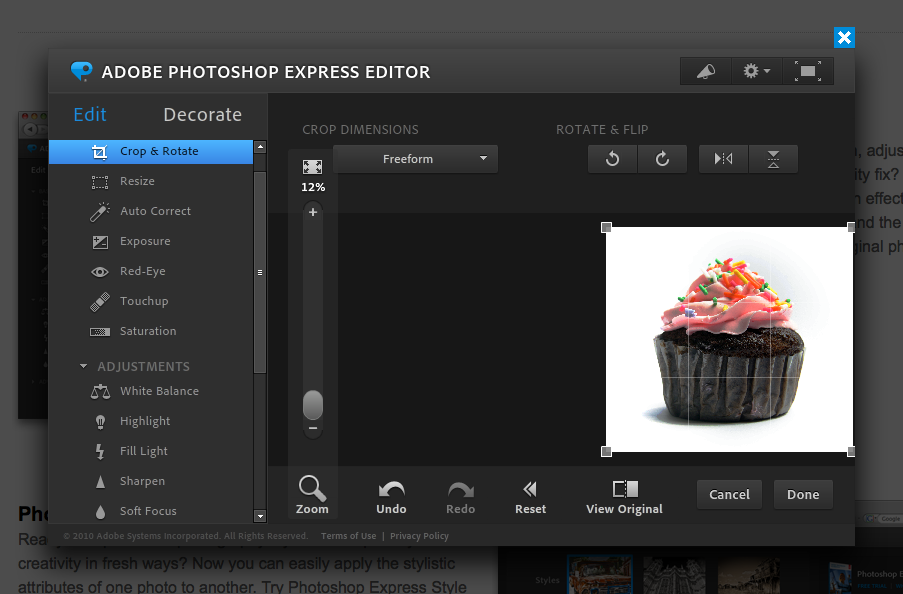The image size is (903, 594).
Task: Click the bottom-left crop handle
Action: pos(606,452)
